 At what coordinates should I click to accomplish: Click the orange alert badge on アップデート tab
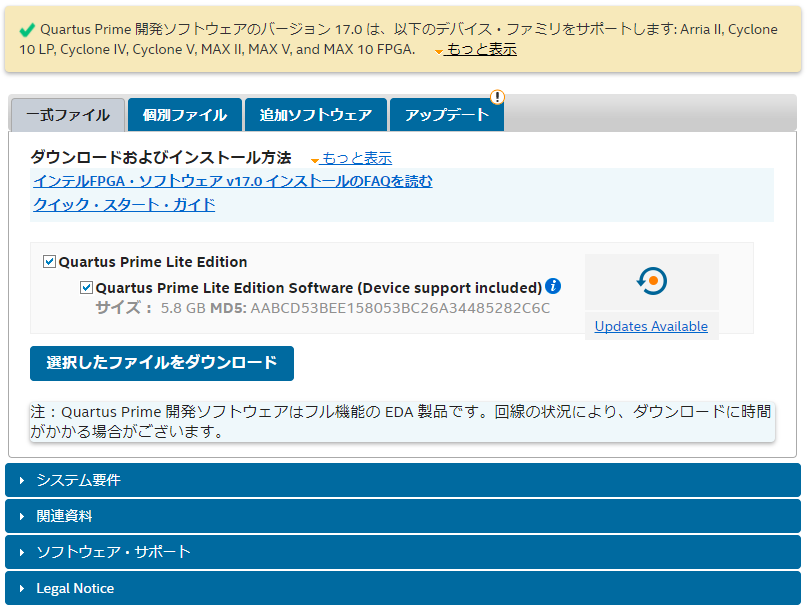coord(497,97)
